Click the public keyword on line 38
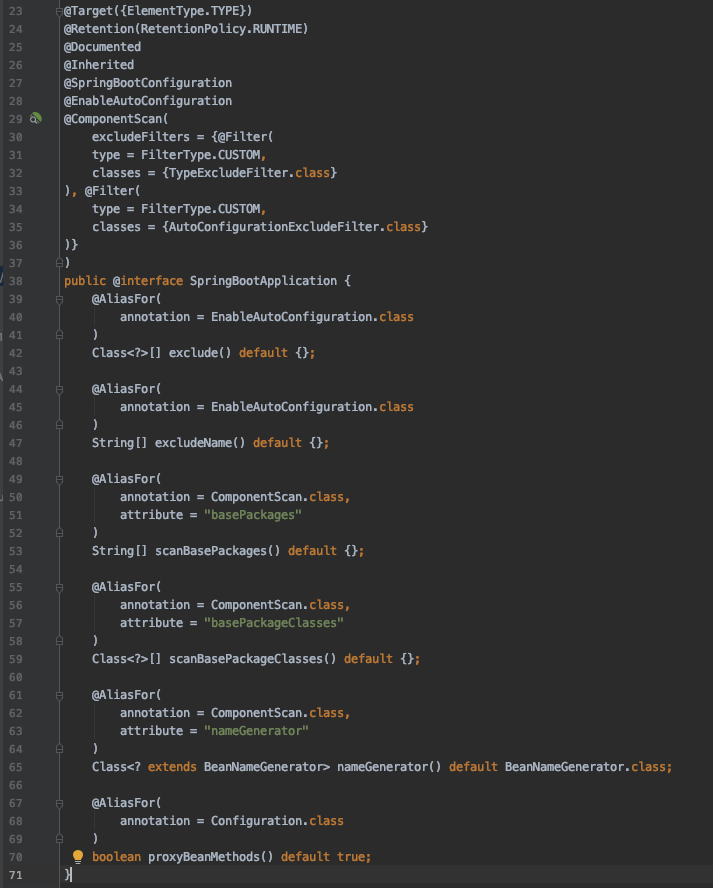The height and width of the screenshot is (888, 713). tap(85, 281)
